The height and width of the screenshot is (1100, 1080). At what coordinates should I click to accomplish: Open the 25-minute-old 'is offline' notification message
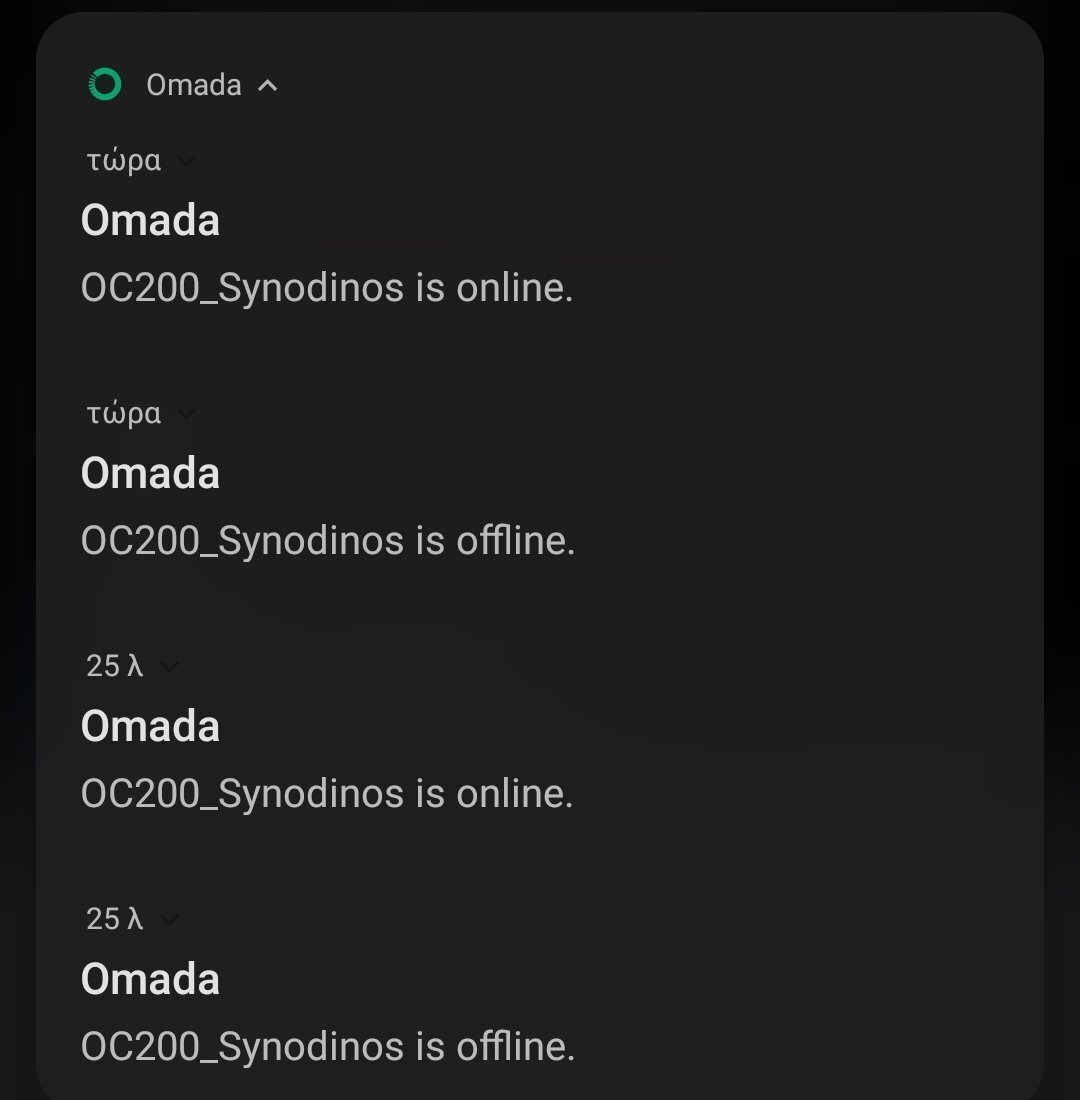(328, 1048)
